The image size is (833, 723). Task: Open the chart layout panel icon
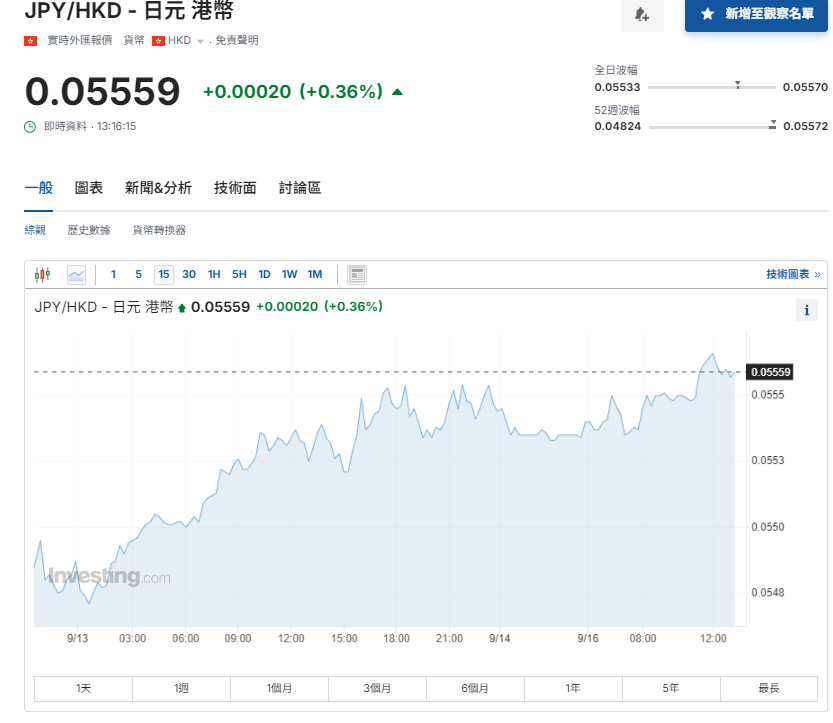(x=357, y=274)
